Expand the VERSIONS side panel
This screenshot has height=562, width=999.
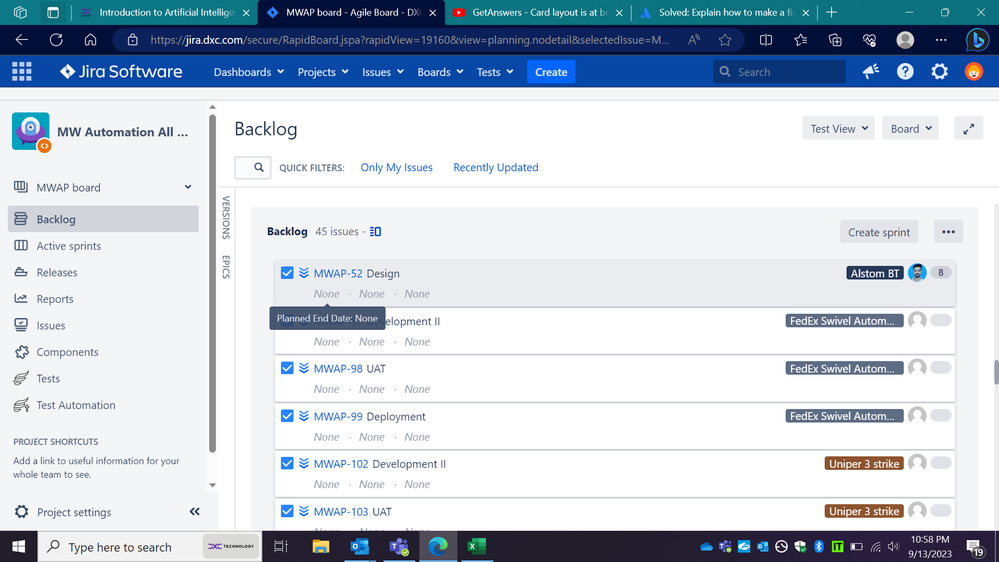(x=226, y=217)
